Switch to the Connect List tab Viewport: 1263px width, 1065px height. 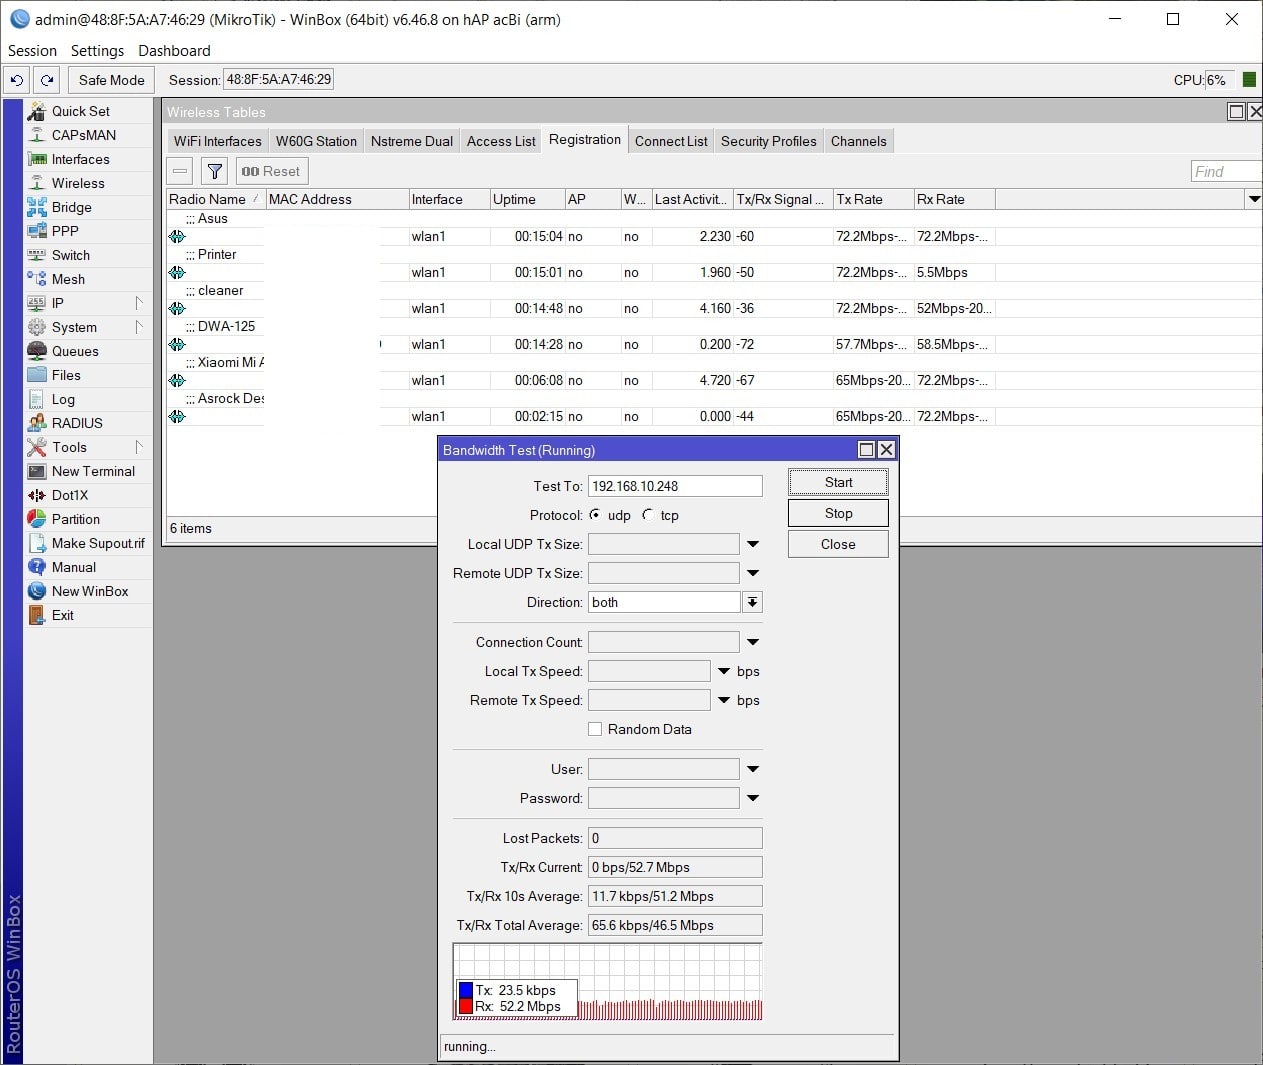coord(671,141)
